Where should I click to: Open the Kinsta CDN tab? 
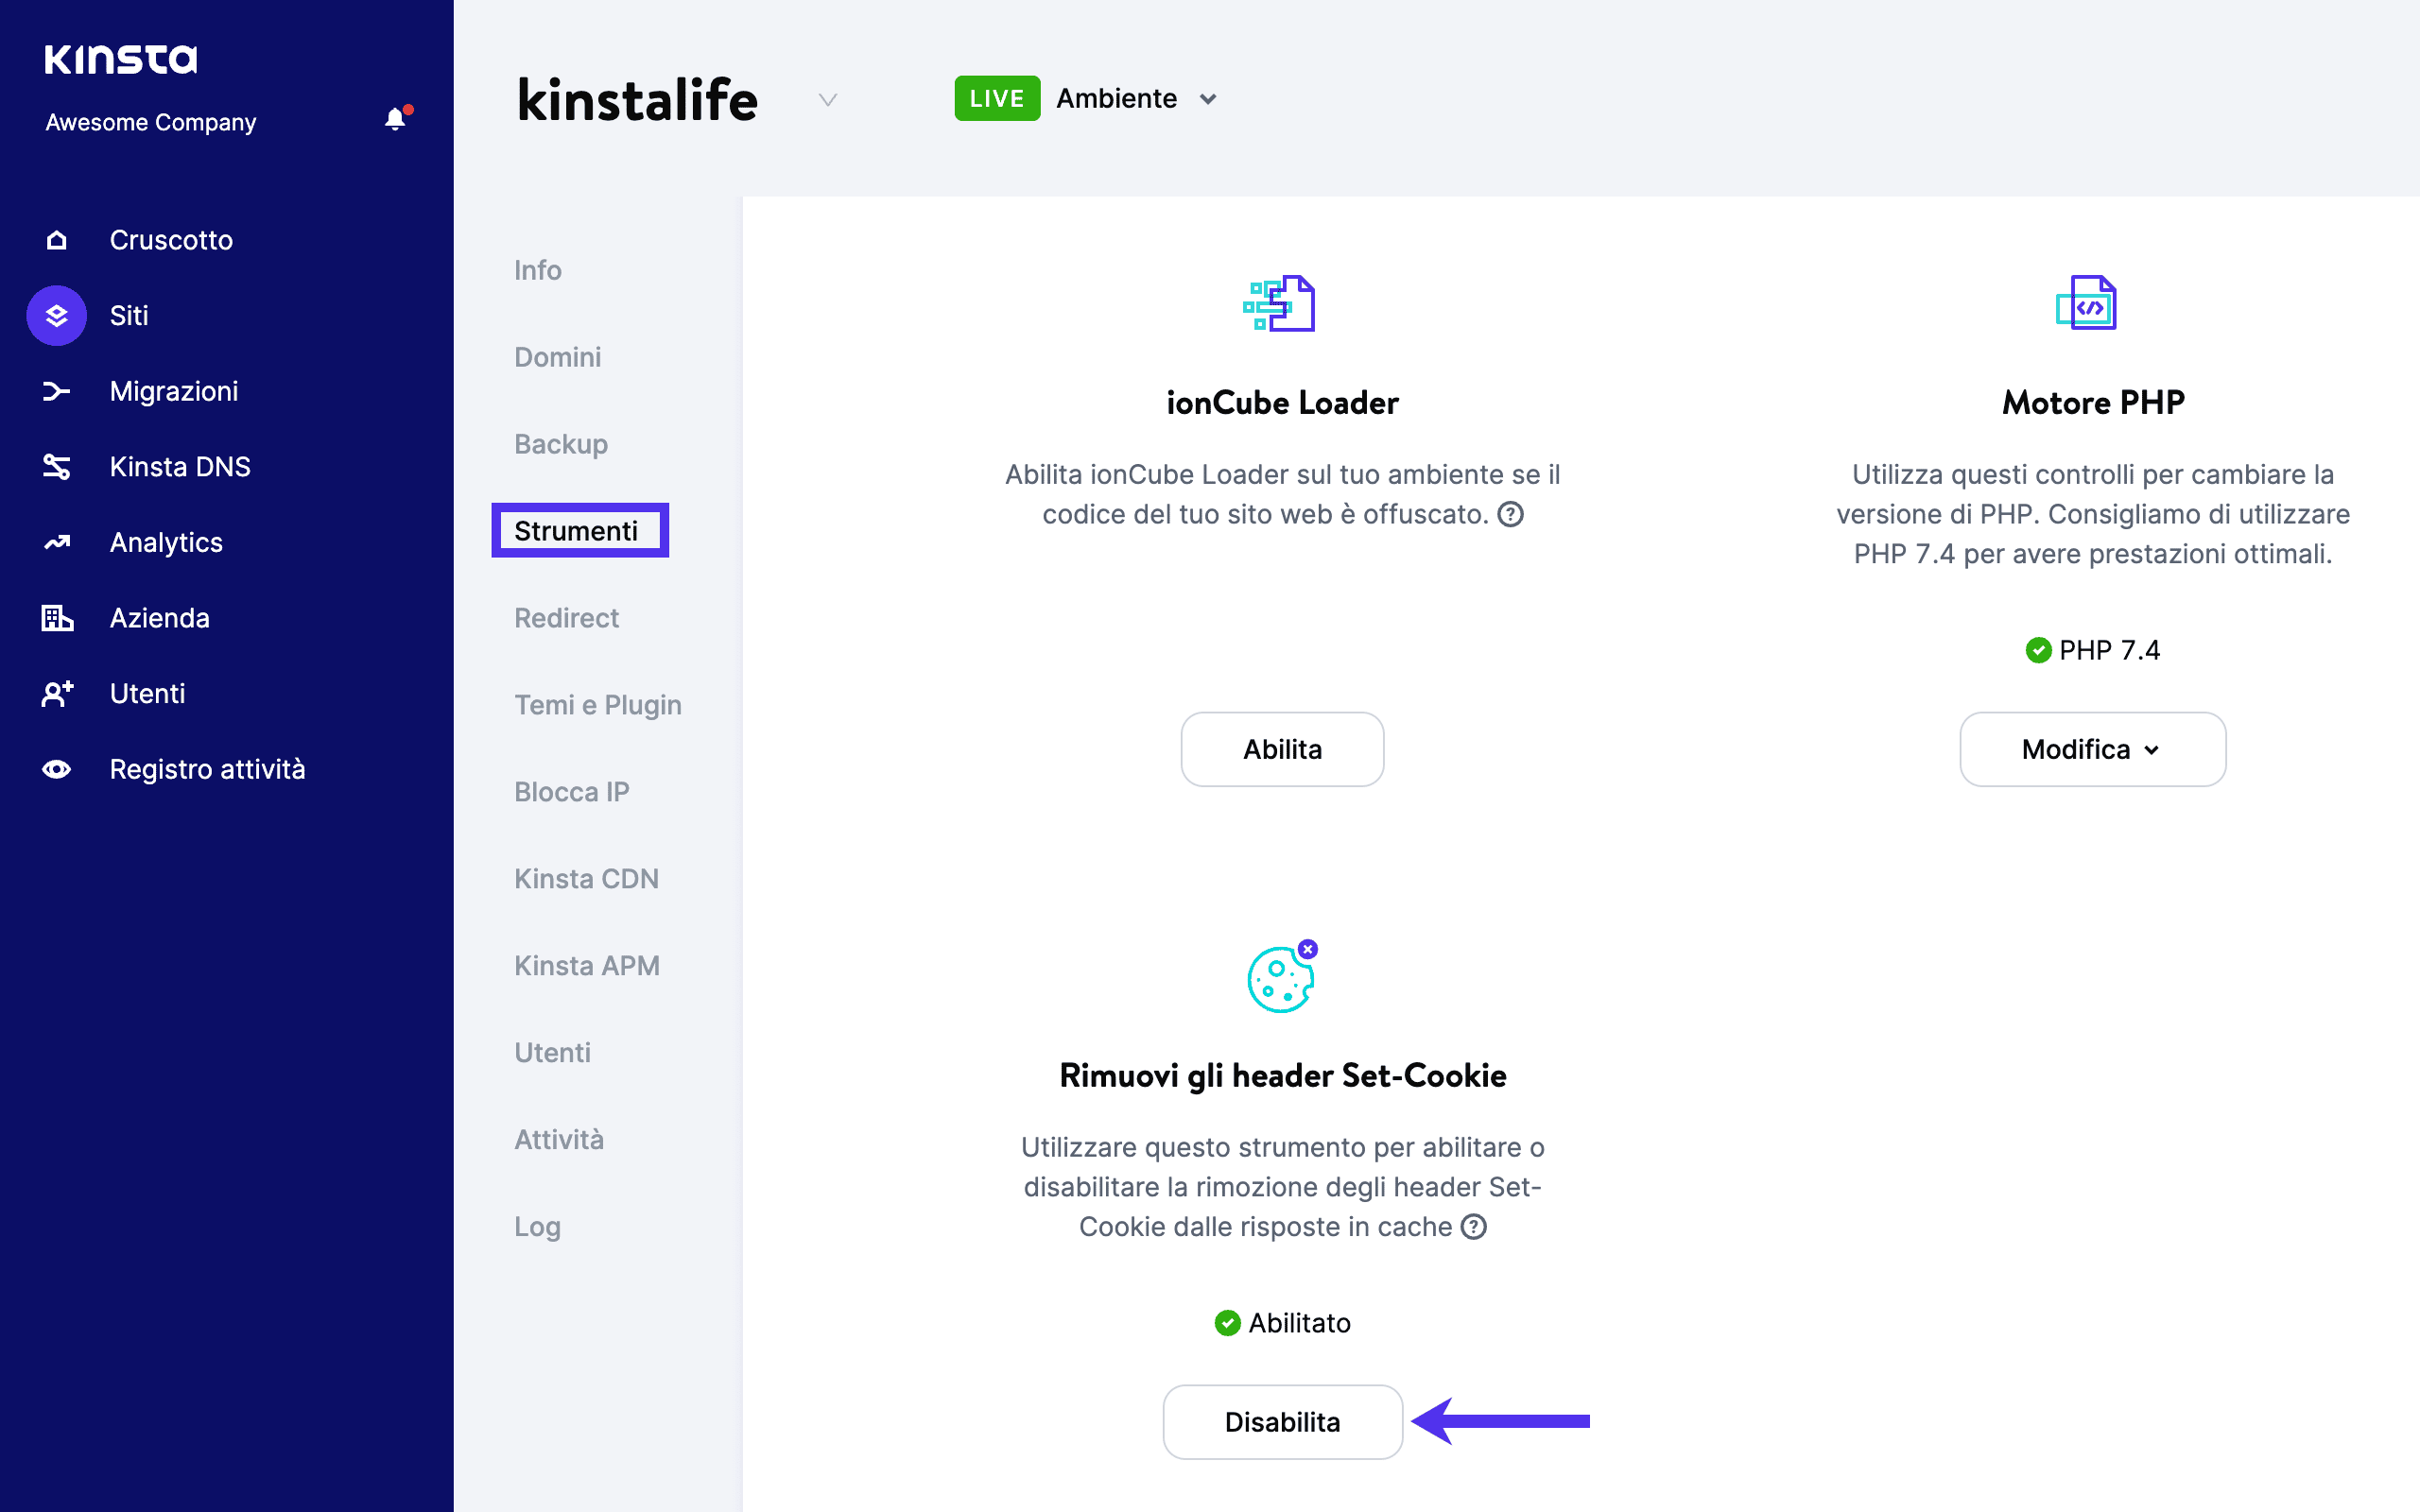[586, 879]
